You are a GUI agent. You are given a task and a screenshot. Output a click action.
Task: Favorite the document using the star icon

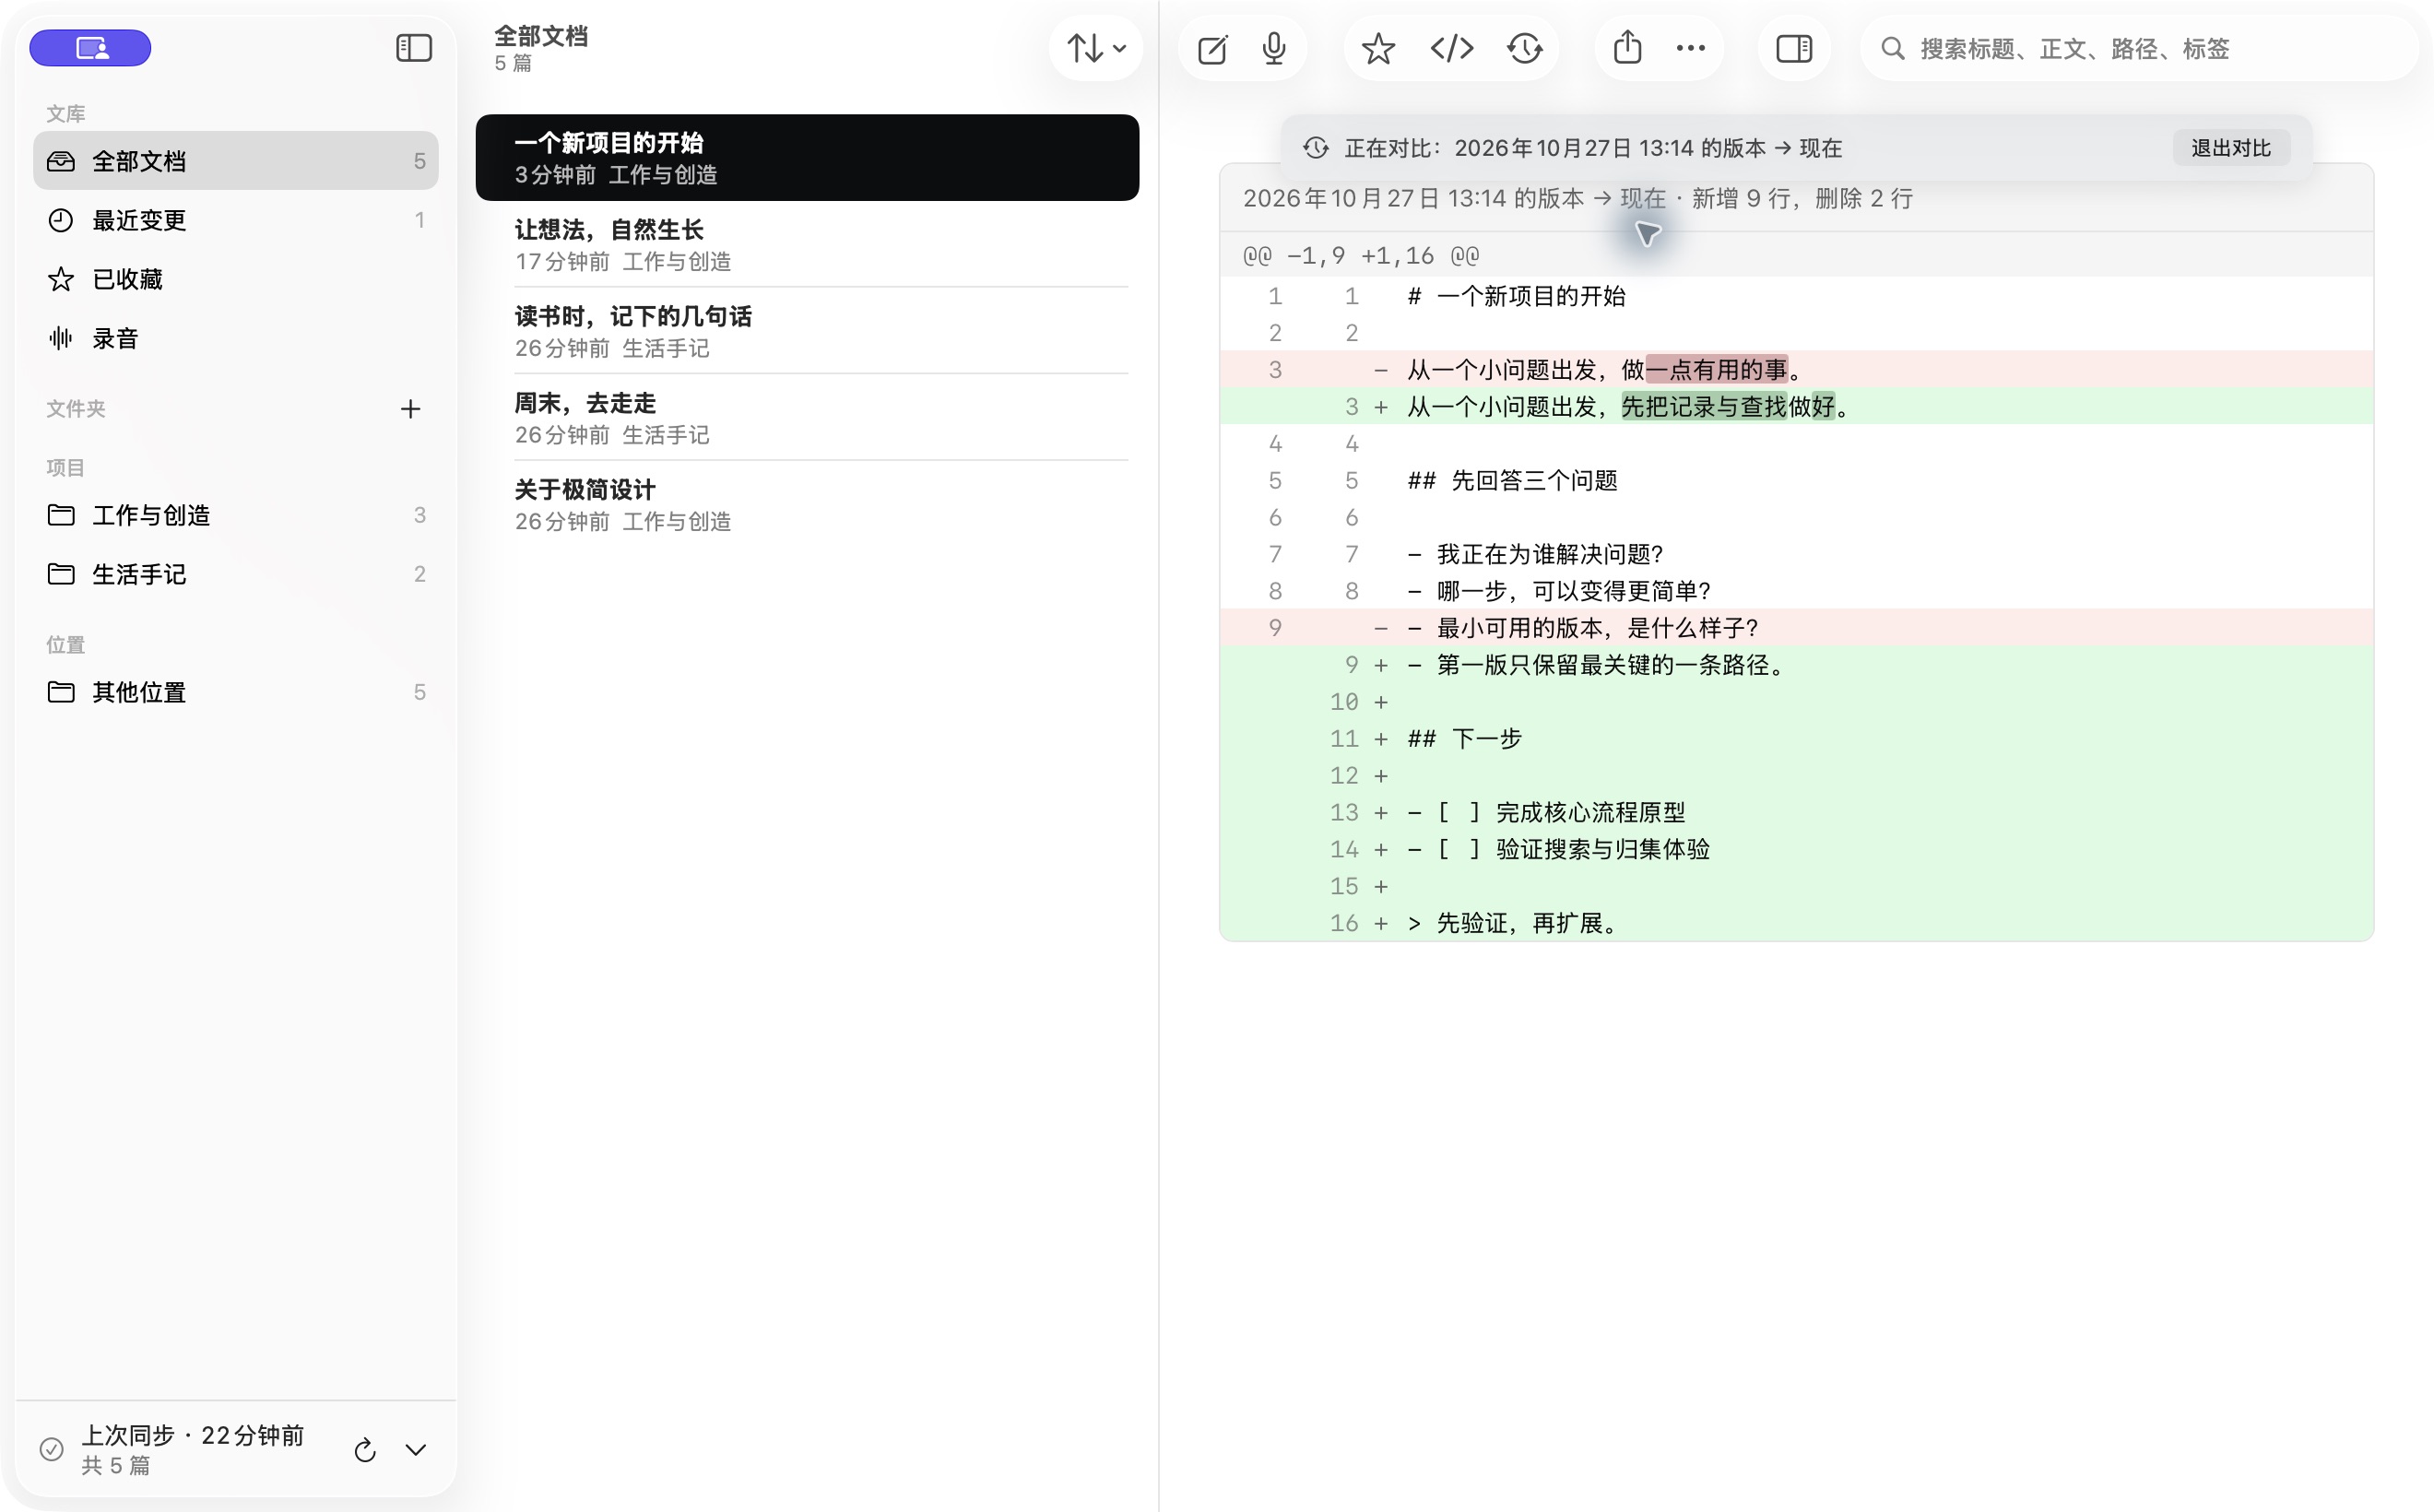point(1378,48)
